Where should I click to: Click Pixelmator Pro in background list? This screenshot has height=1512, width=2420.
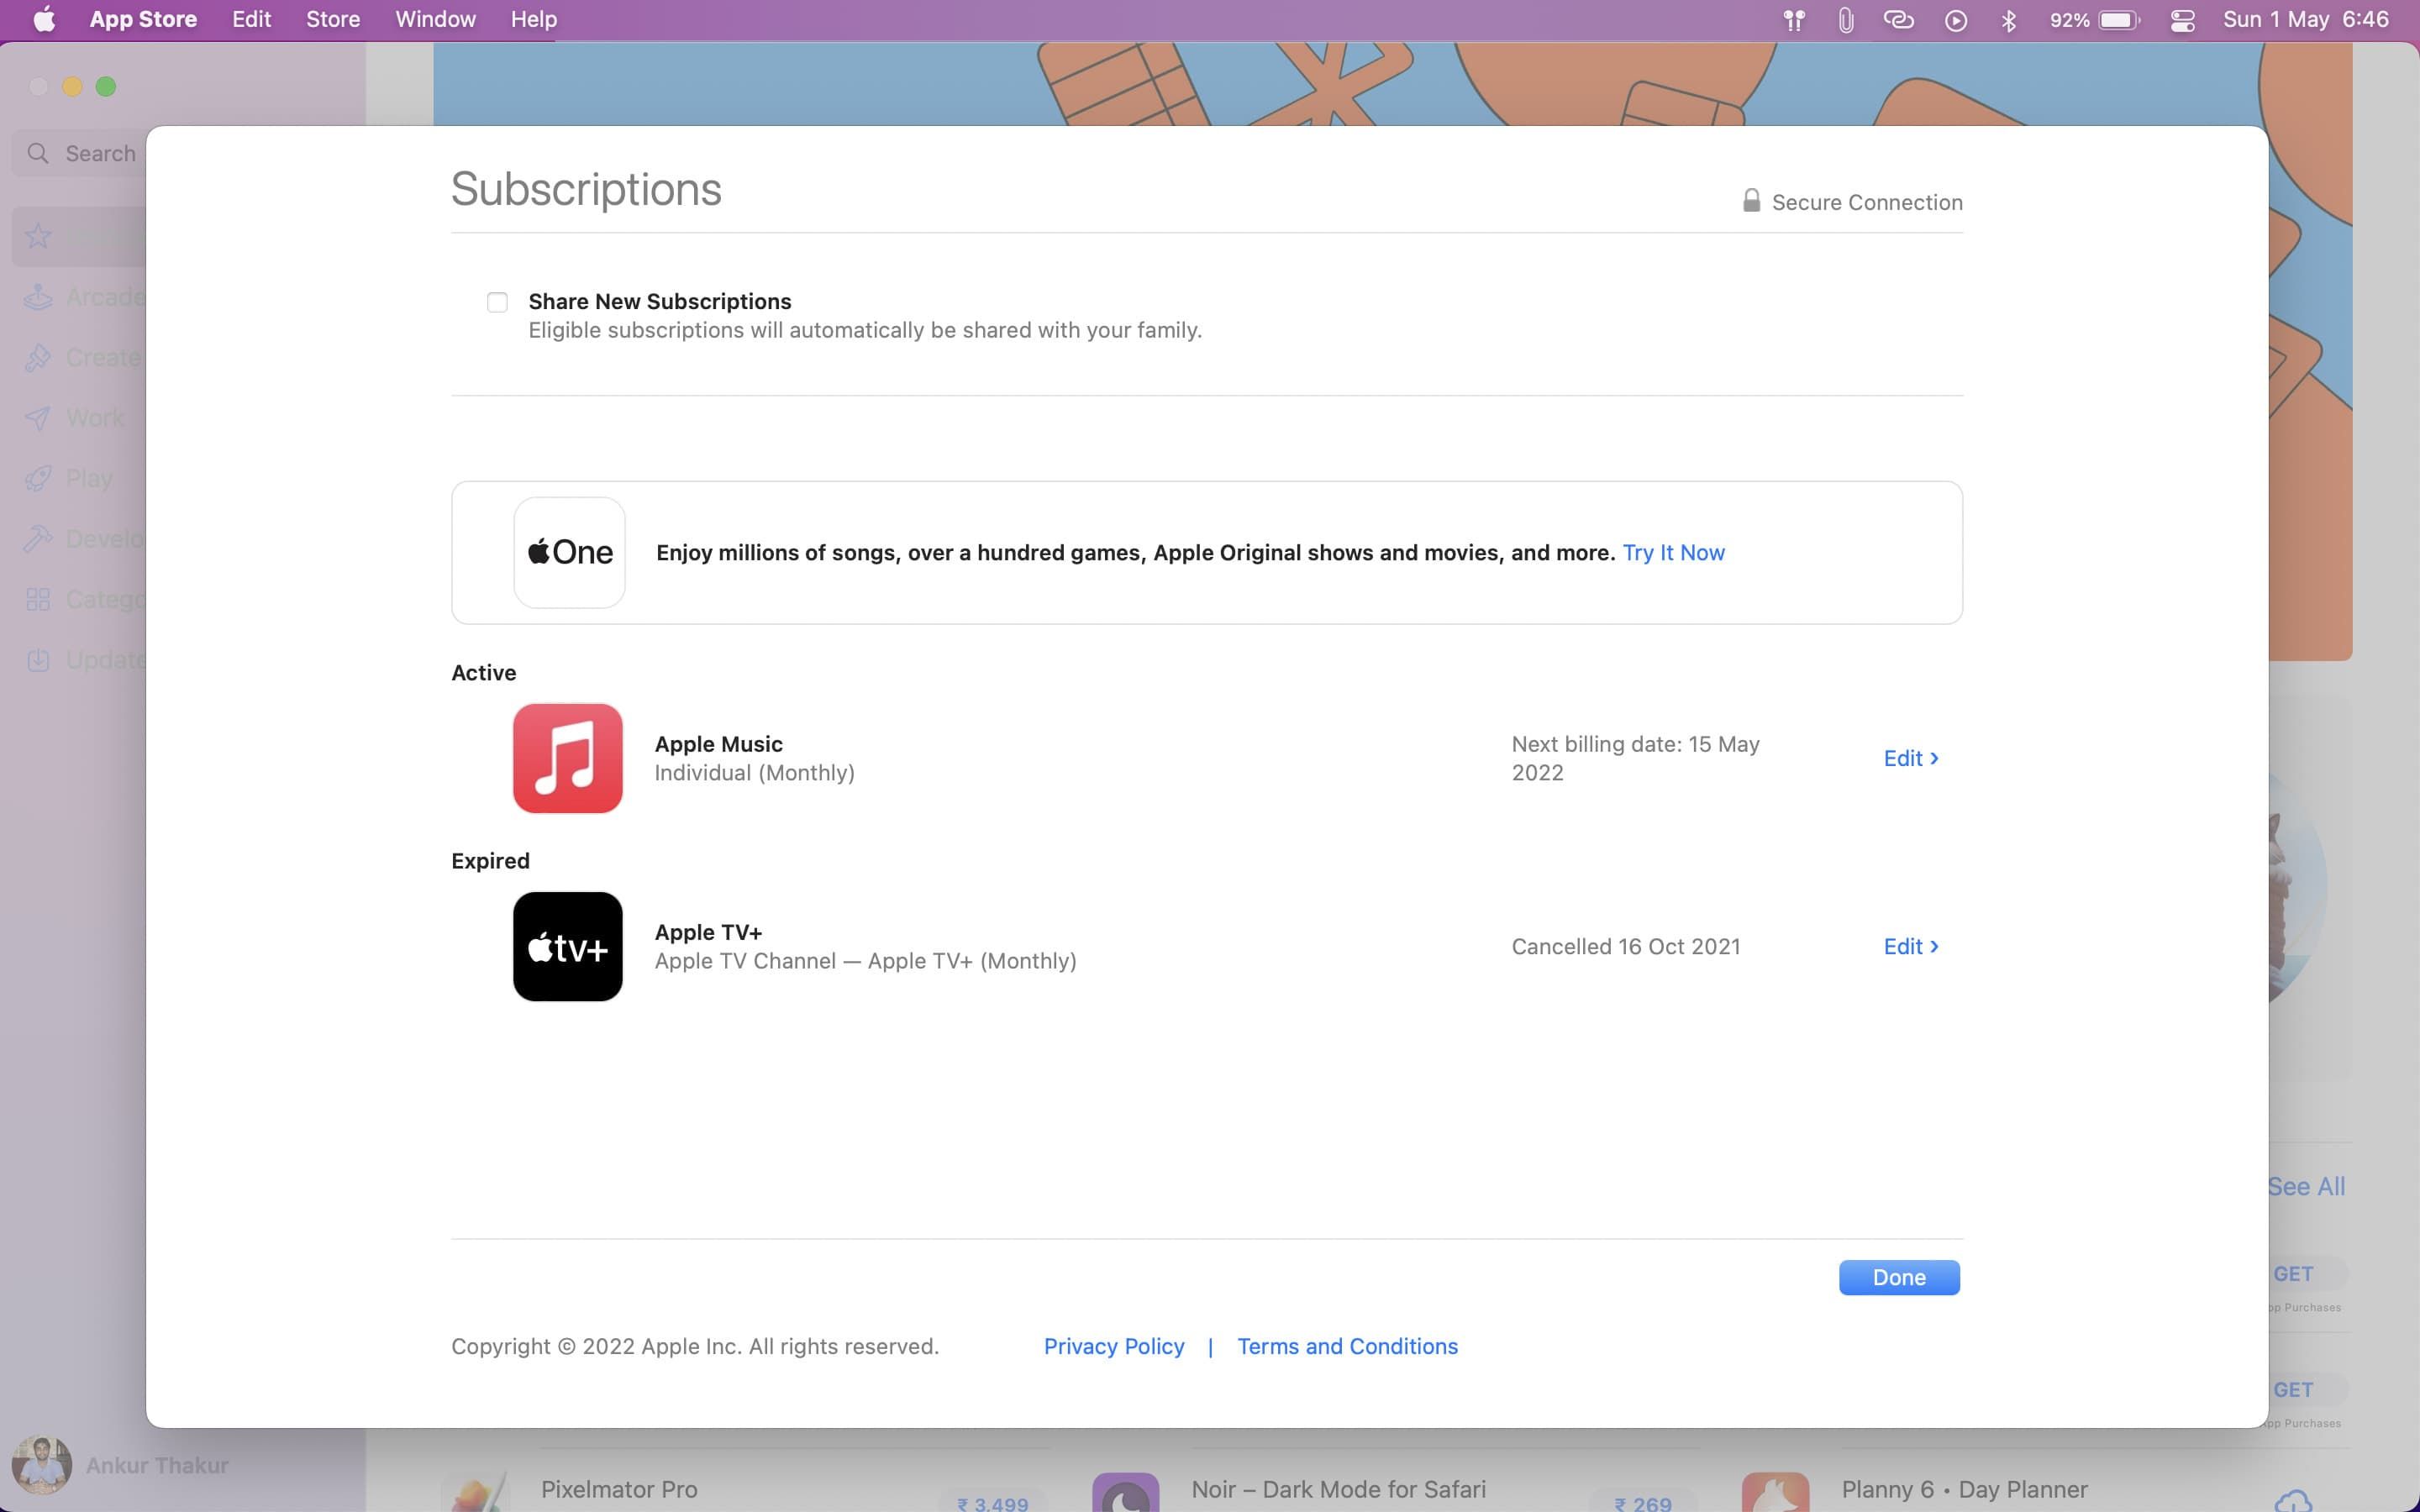coord(619,1489)
